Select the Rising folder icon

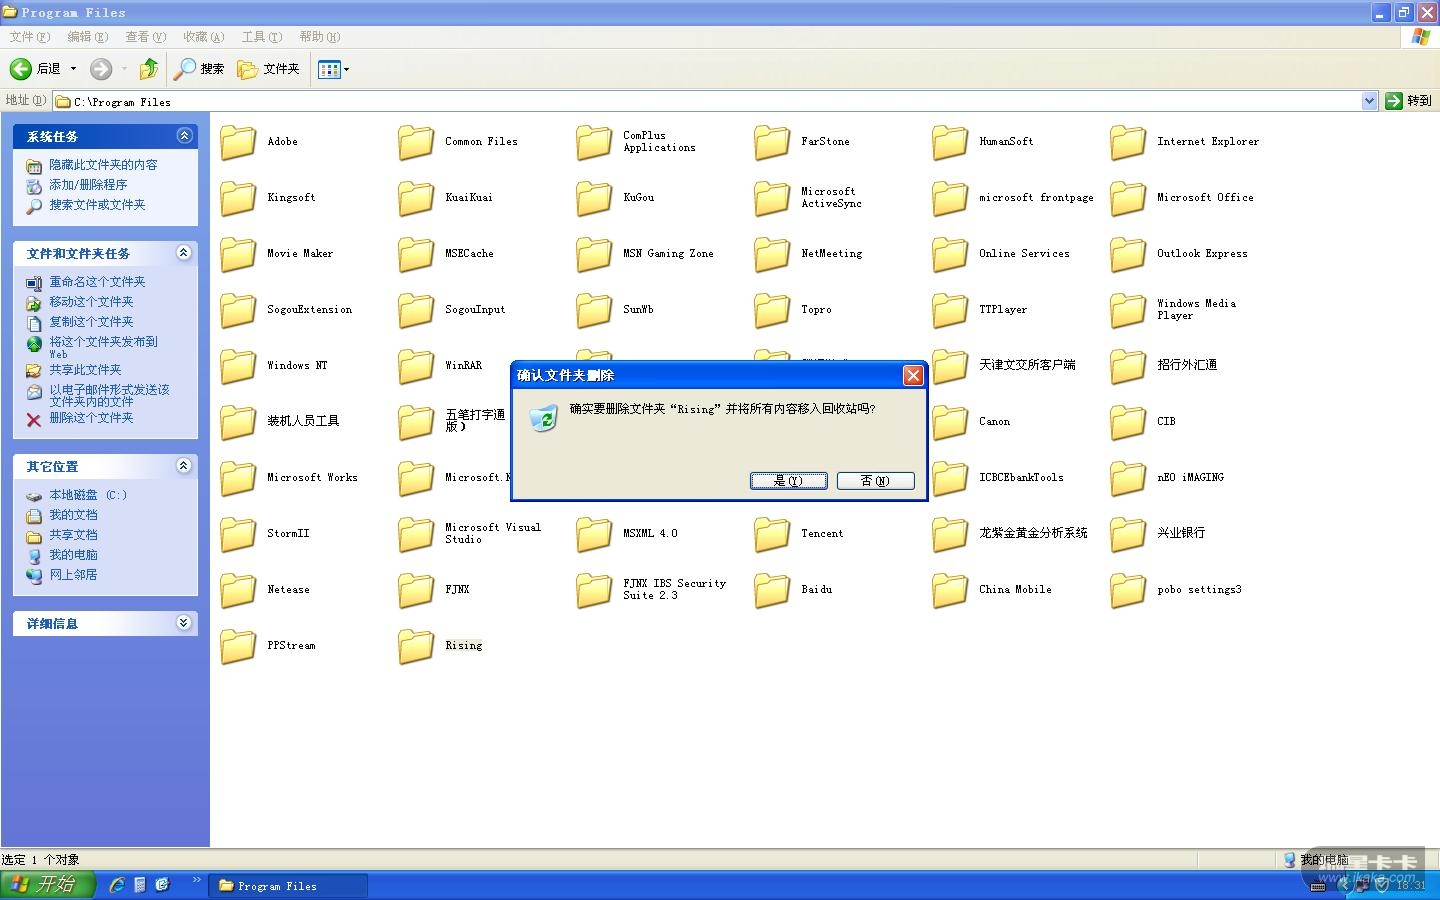[x=416, y=646]
